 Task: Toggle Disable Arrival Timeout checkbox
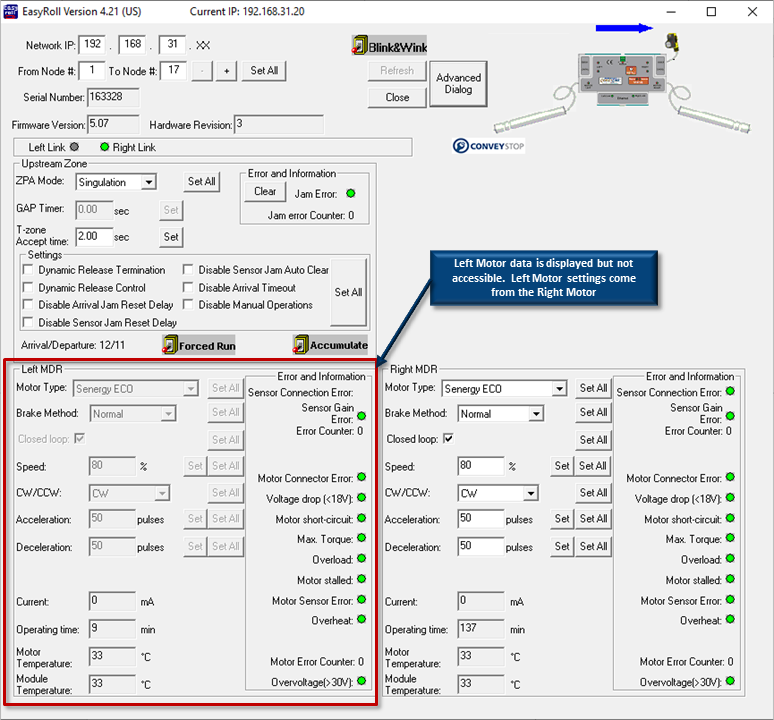coord(188,287)
